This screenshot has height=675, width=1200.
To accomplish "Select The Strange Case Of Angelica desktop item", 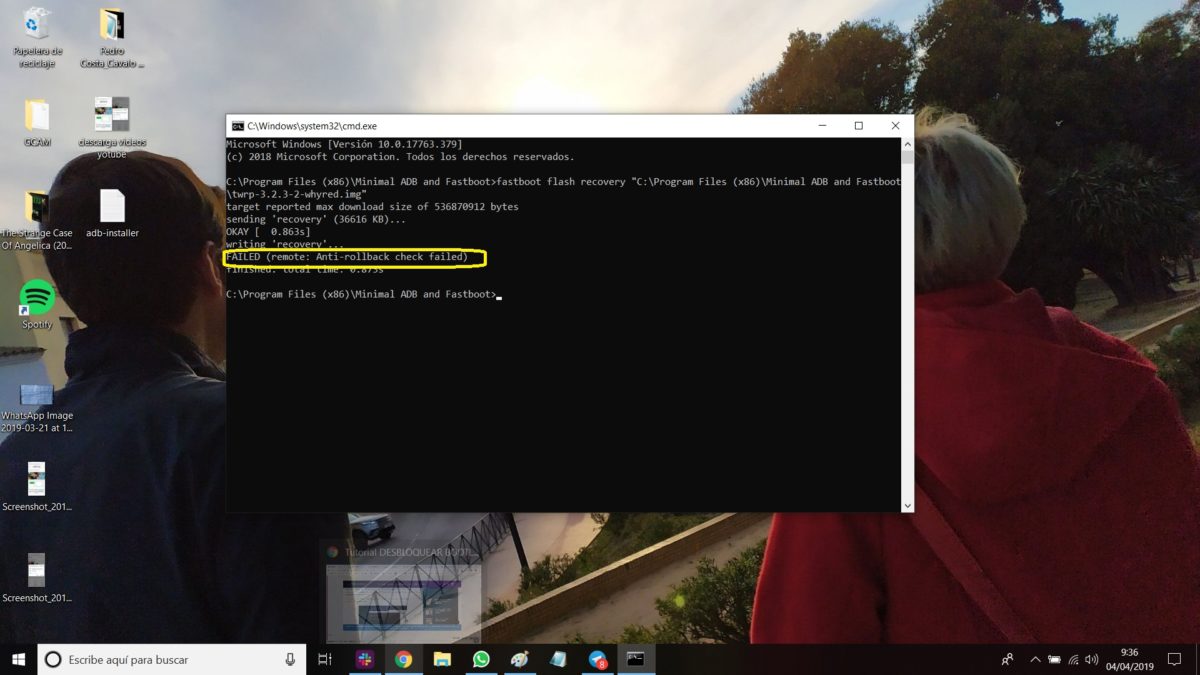I will (37, 220).
